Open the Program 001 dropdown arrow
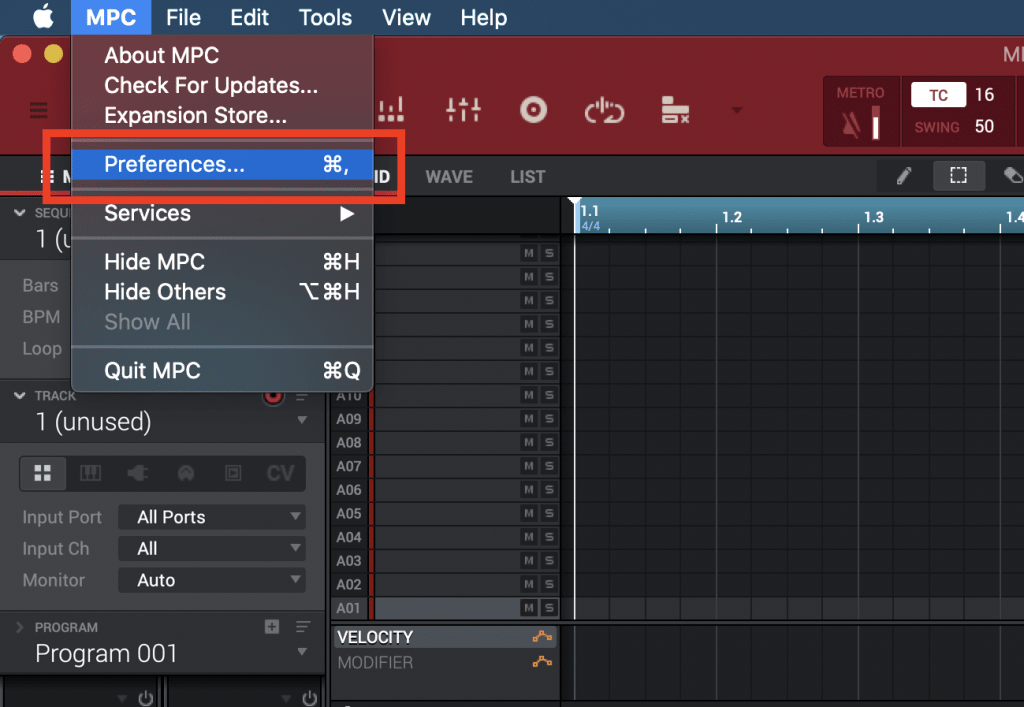 [302, 652]
